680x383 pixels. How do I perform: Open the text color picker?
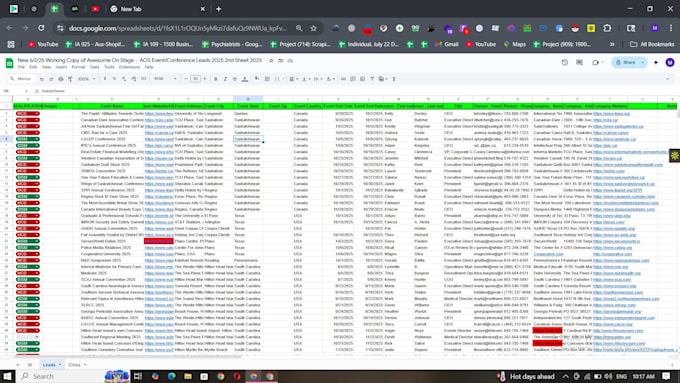click(x=245, y=79)
